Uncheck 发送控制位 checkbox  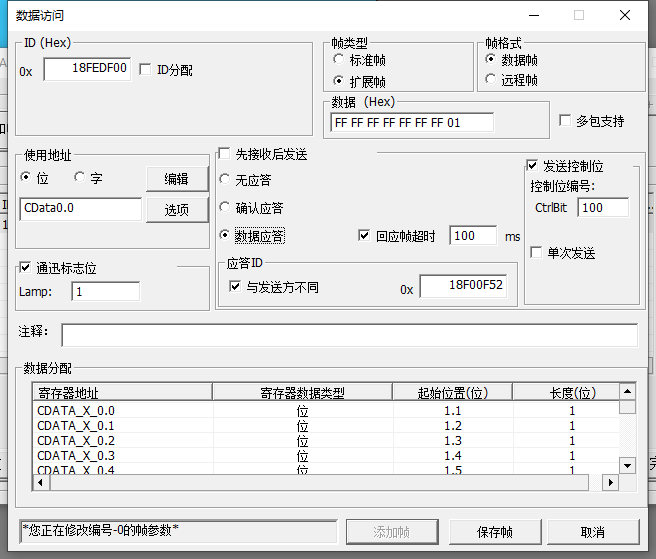tap(532, 166)
